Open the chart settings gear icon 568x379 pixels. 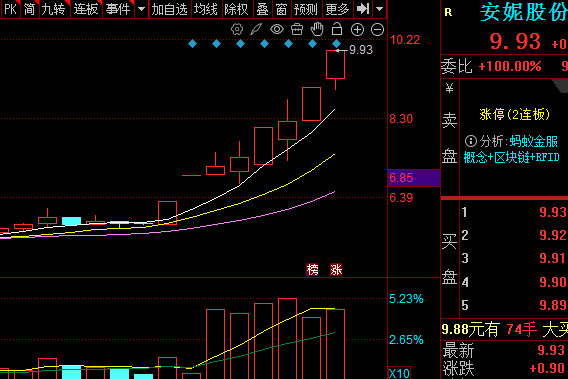(x=237, y=29)
